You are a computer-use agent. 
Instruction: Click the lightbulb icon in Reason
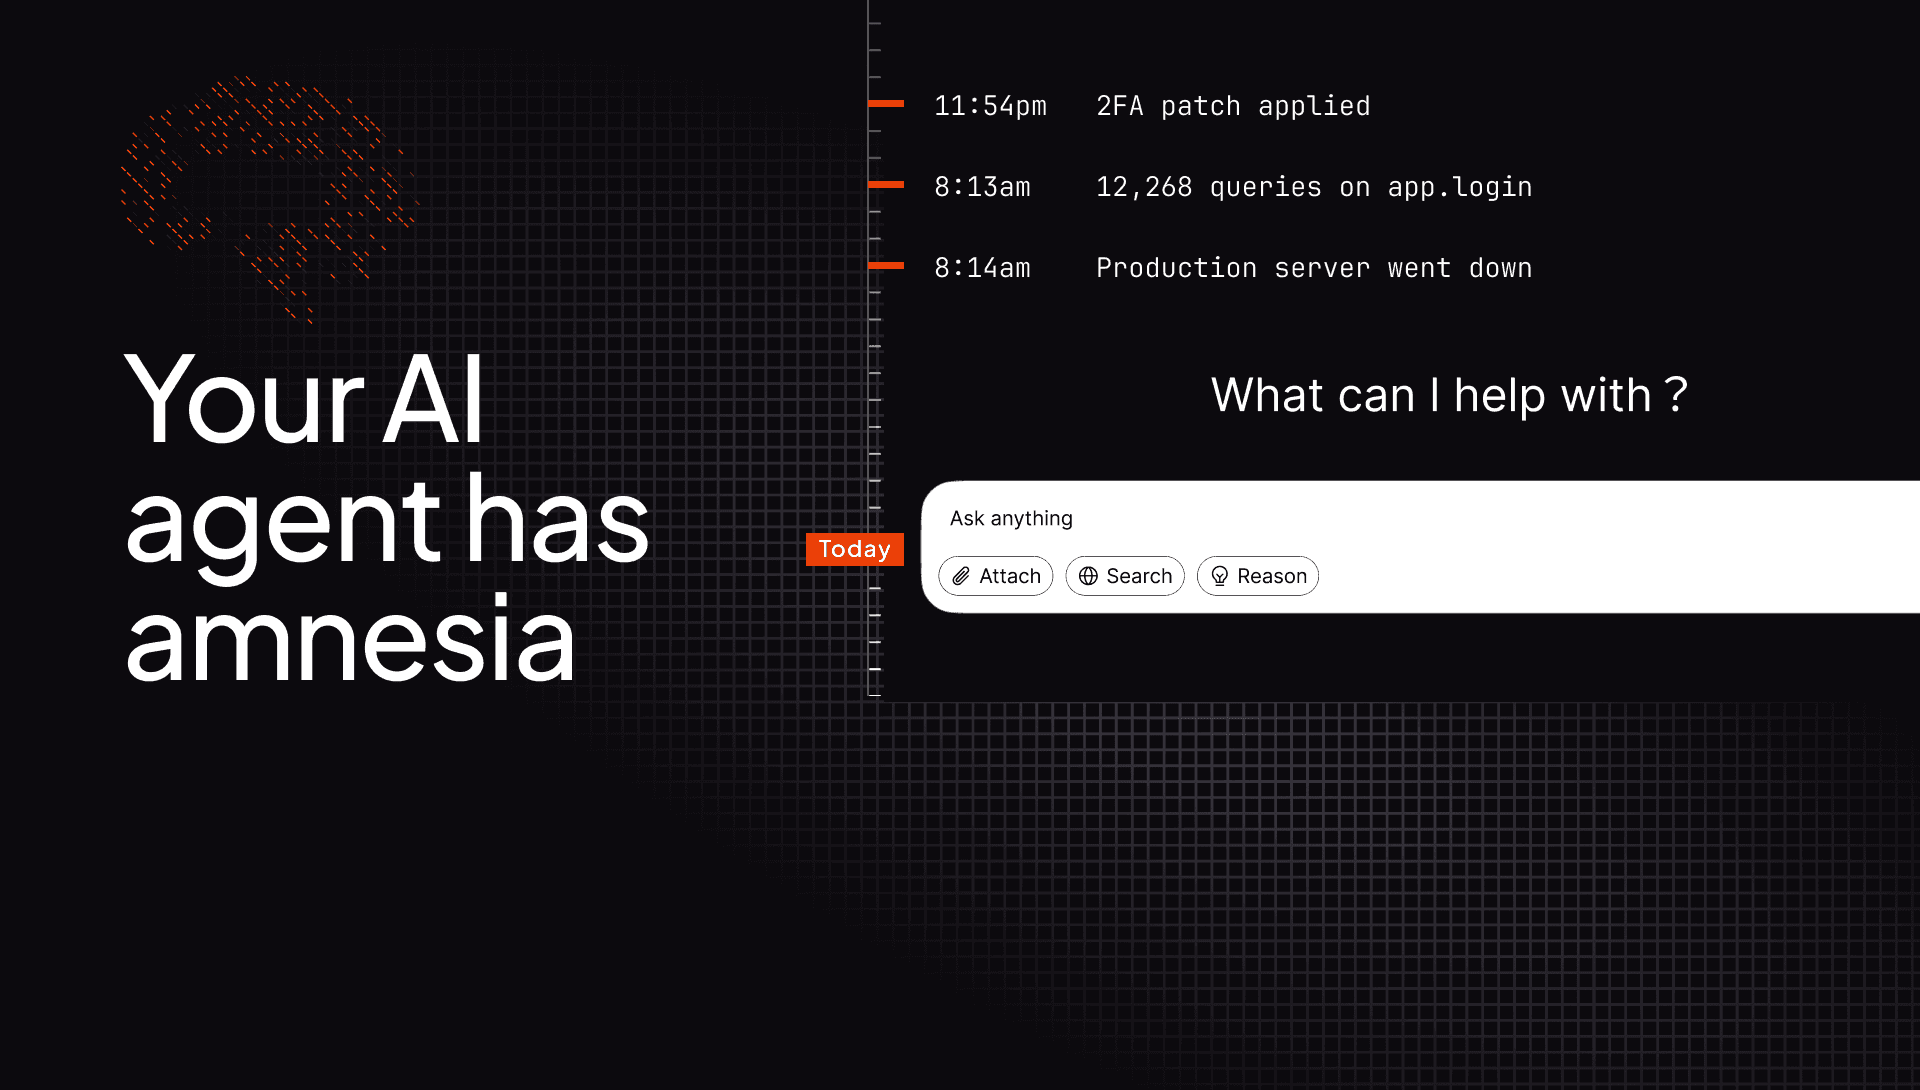1219,576
